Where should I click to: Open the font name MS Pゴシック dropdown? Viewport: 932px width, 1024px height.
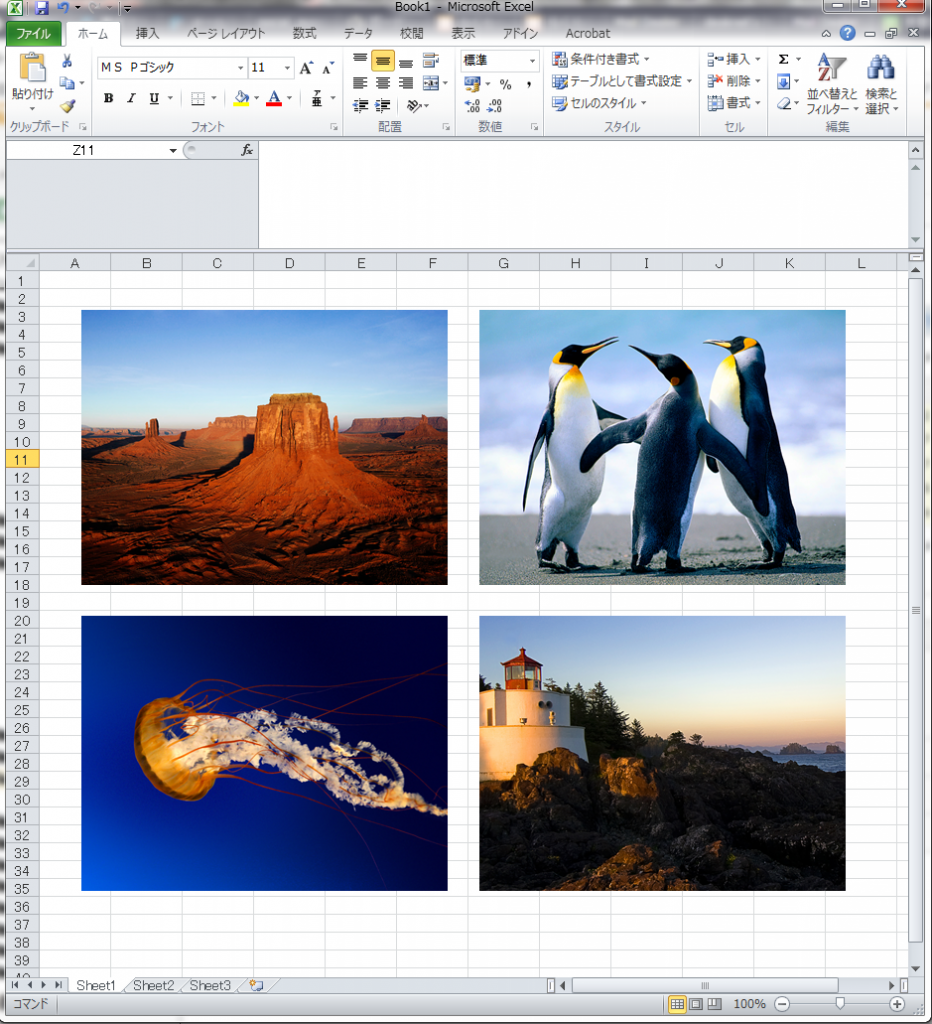(240, 68)
